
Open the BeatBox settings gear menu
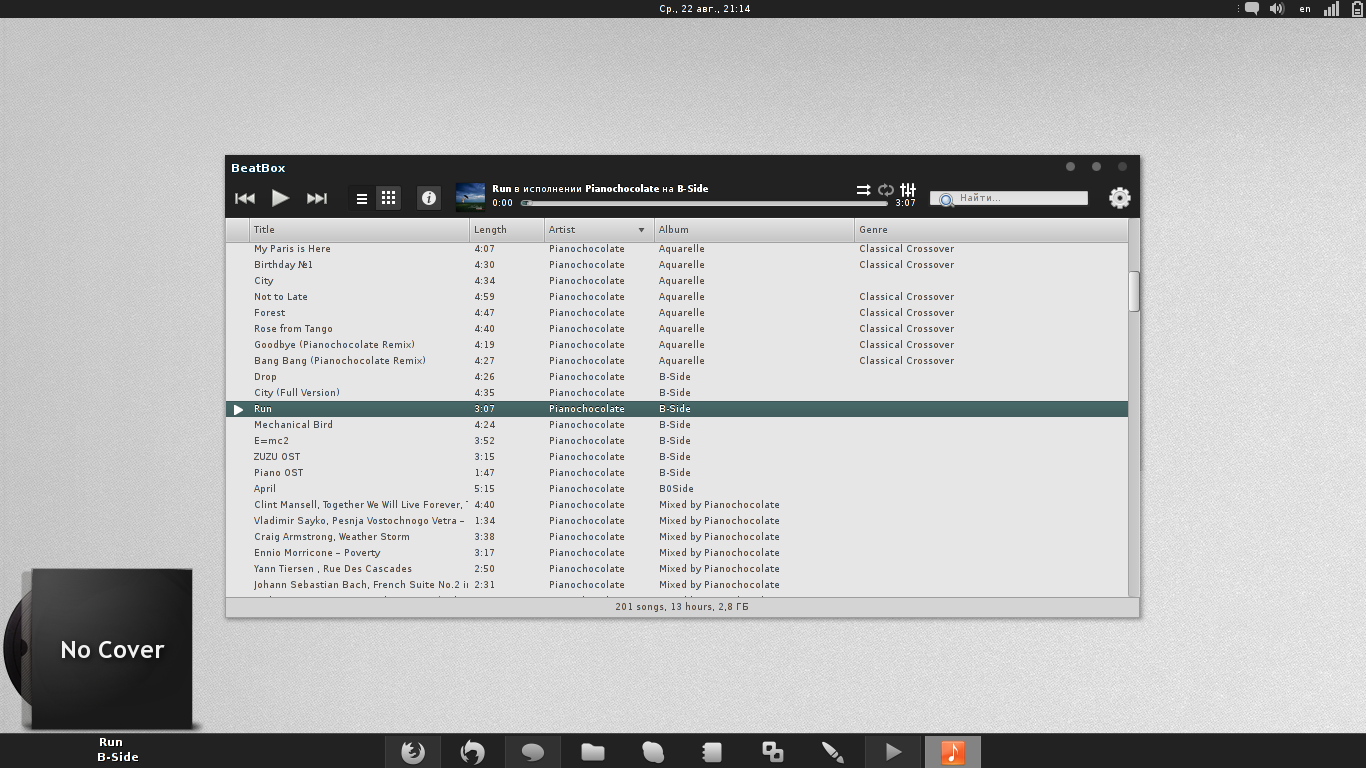coord(1120,198)
